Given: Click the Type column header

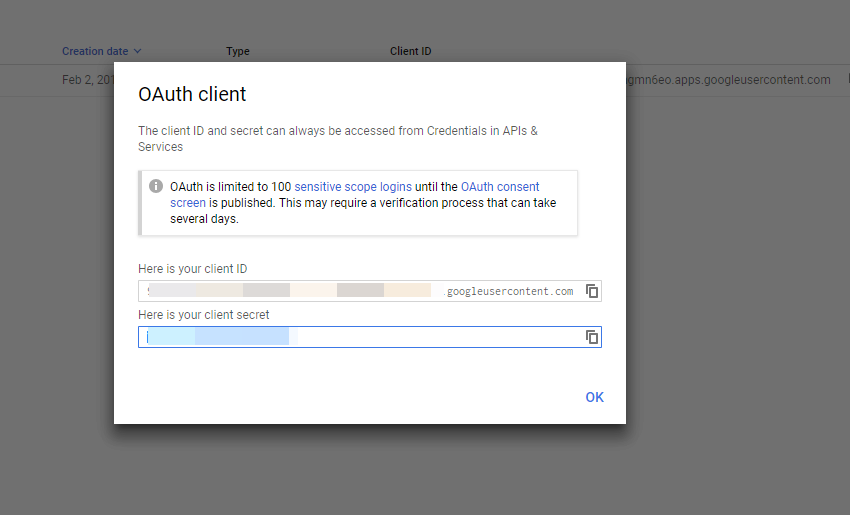Looking at the screenshot, I should tap(237, 51).
